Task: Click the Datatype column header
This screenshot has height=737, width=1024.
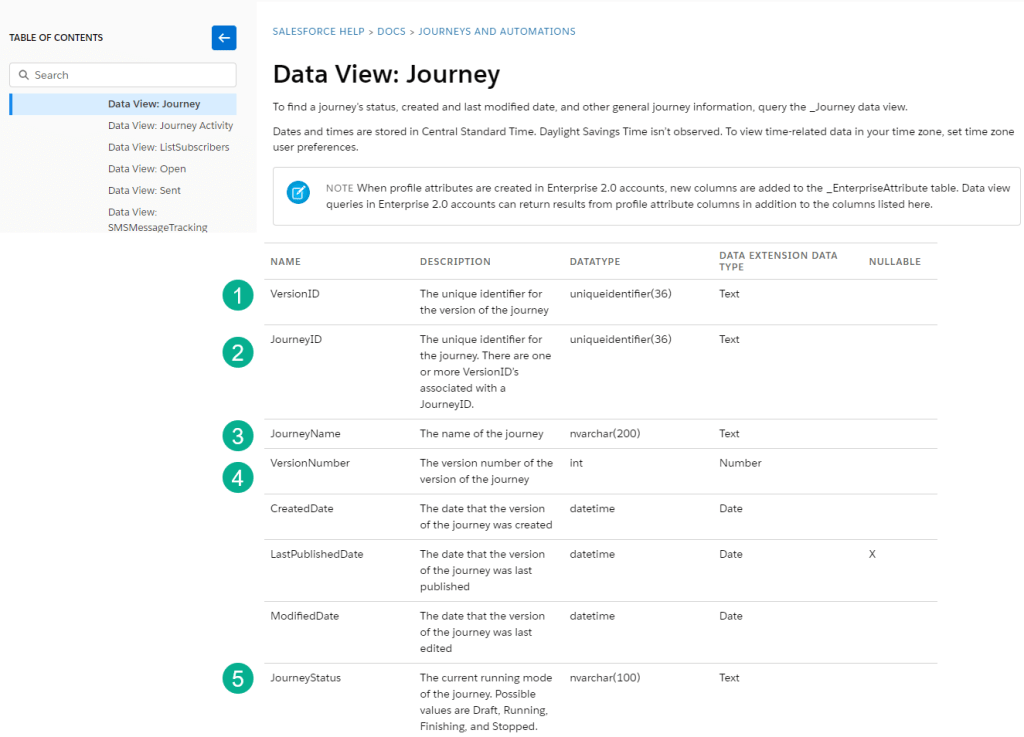Action: 595,262
